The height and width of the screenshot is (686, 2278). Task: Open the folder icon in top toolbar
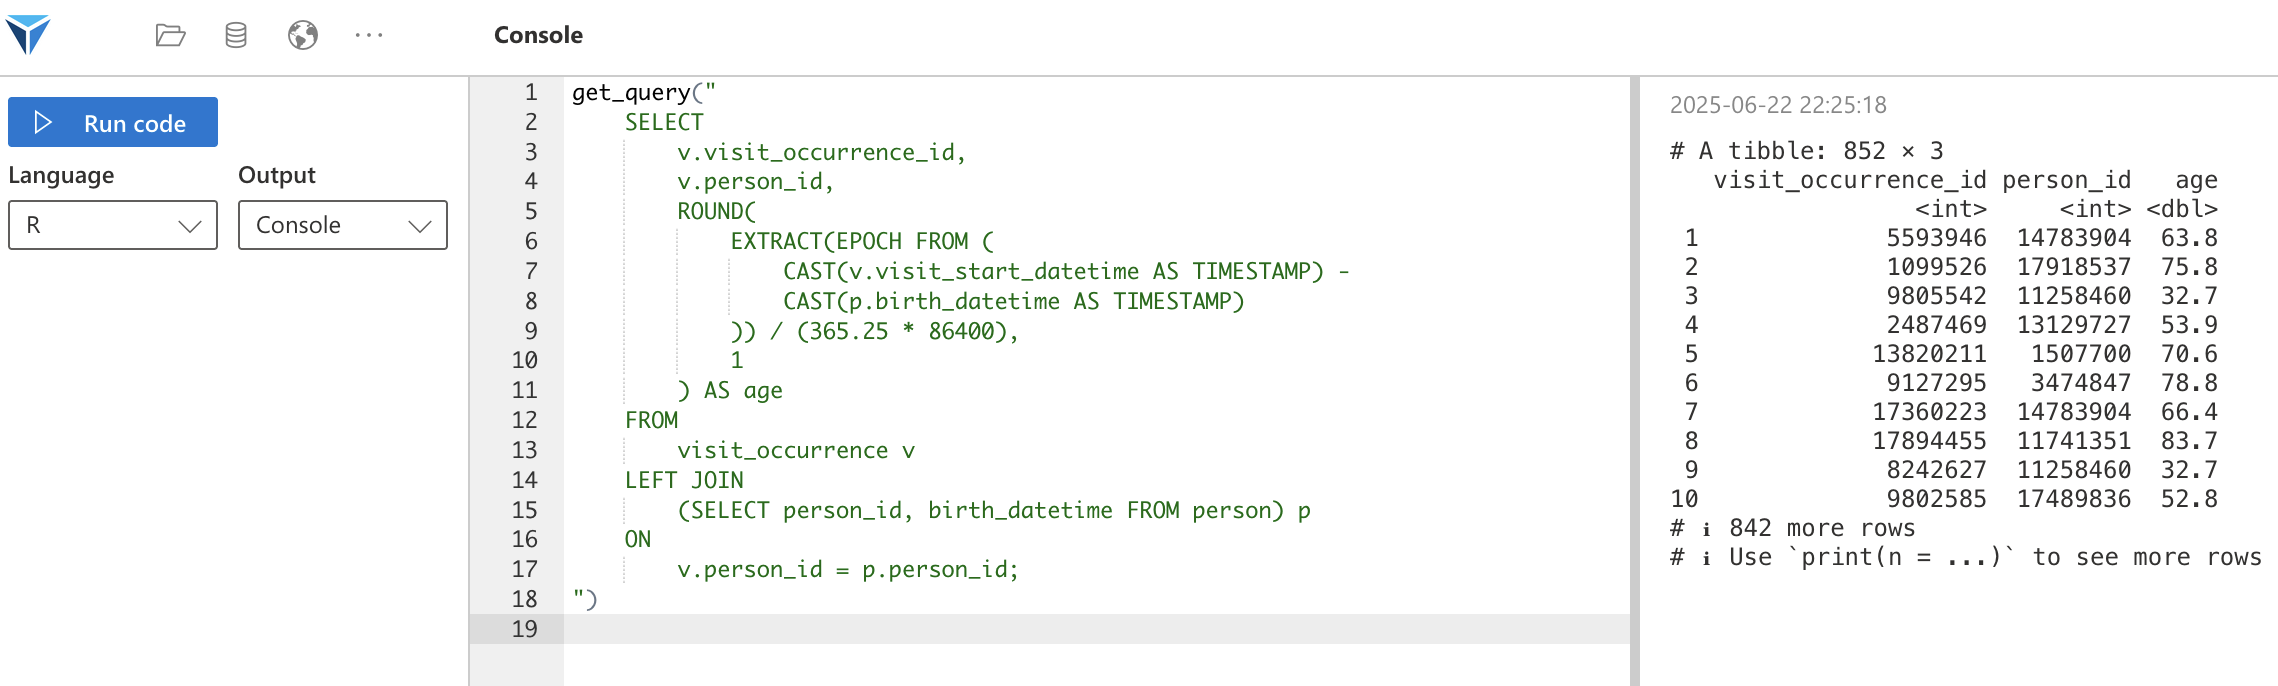click(x=171, y=36)
